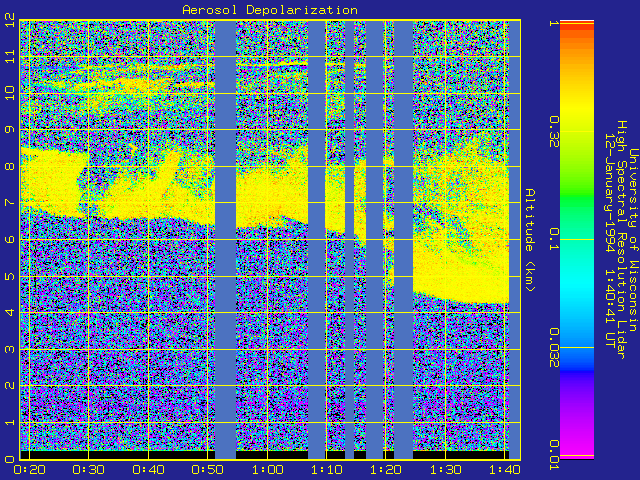Click the '12-January-1994 1:40:41 UT' timestamp
Screen dimensions: 640x480
tap(610, 240)
